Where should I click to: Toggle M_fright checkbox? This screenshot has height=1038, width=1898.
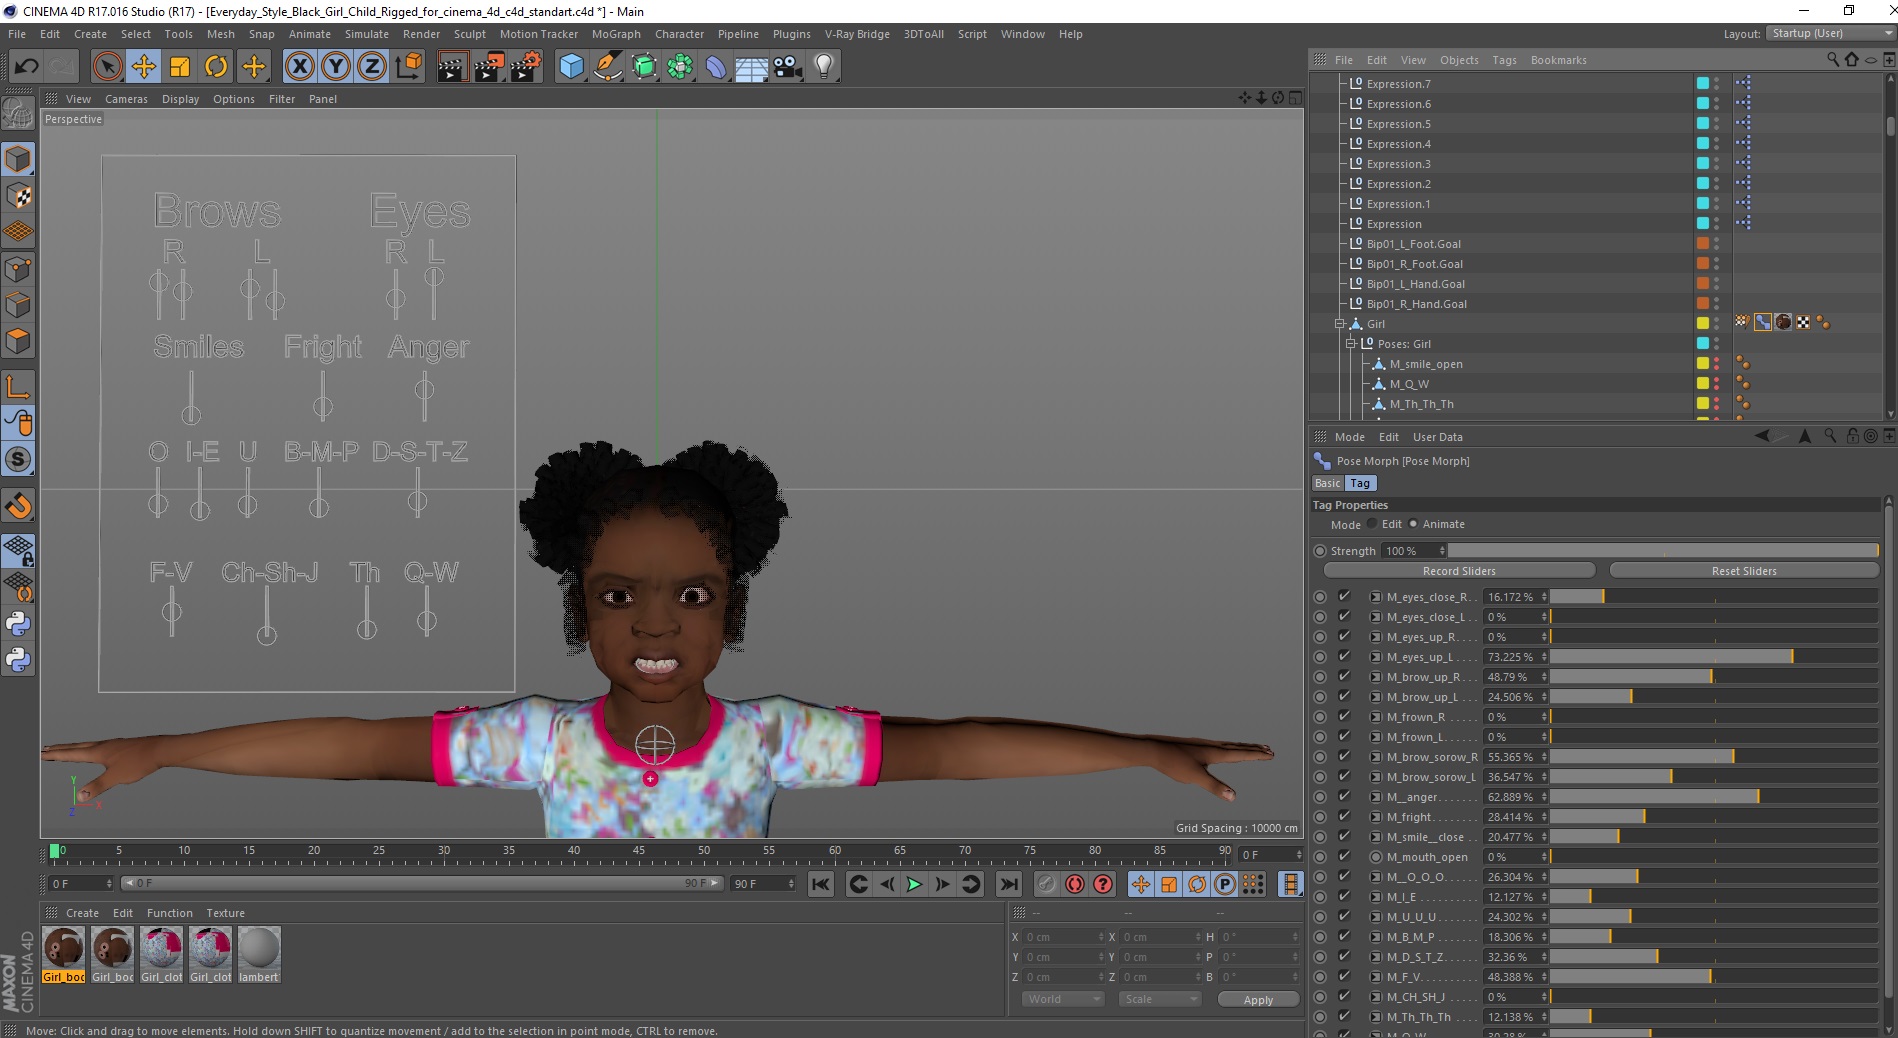tap(1344, 816)
